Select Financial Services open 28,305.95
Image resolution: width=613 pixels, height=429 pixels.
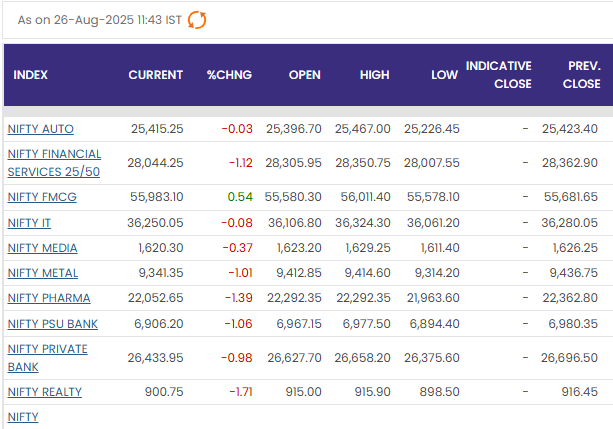click(294, 163)
